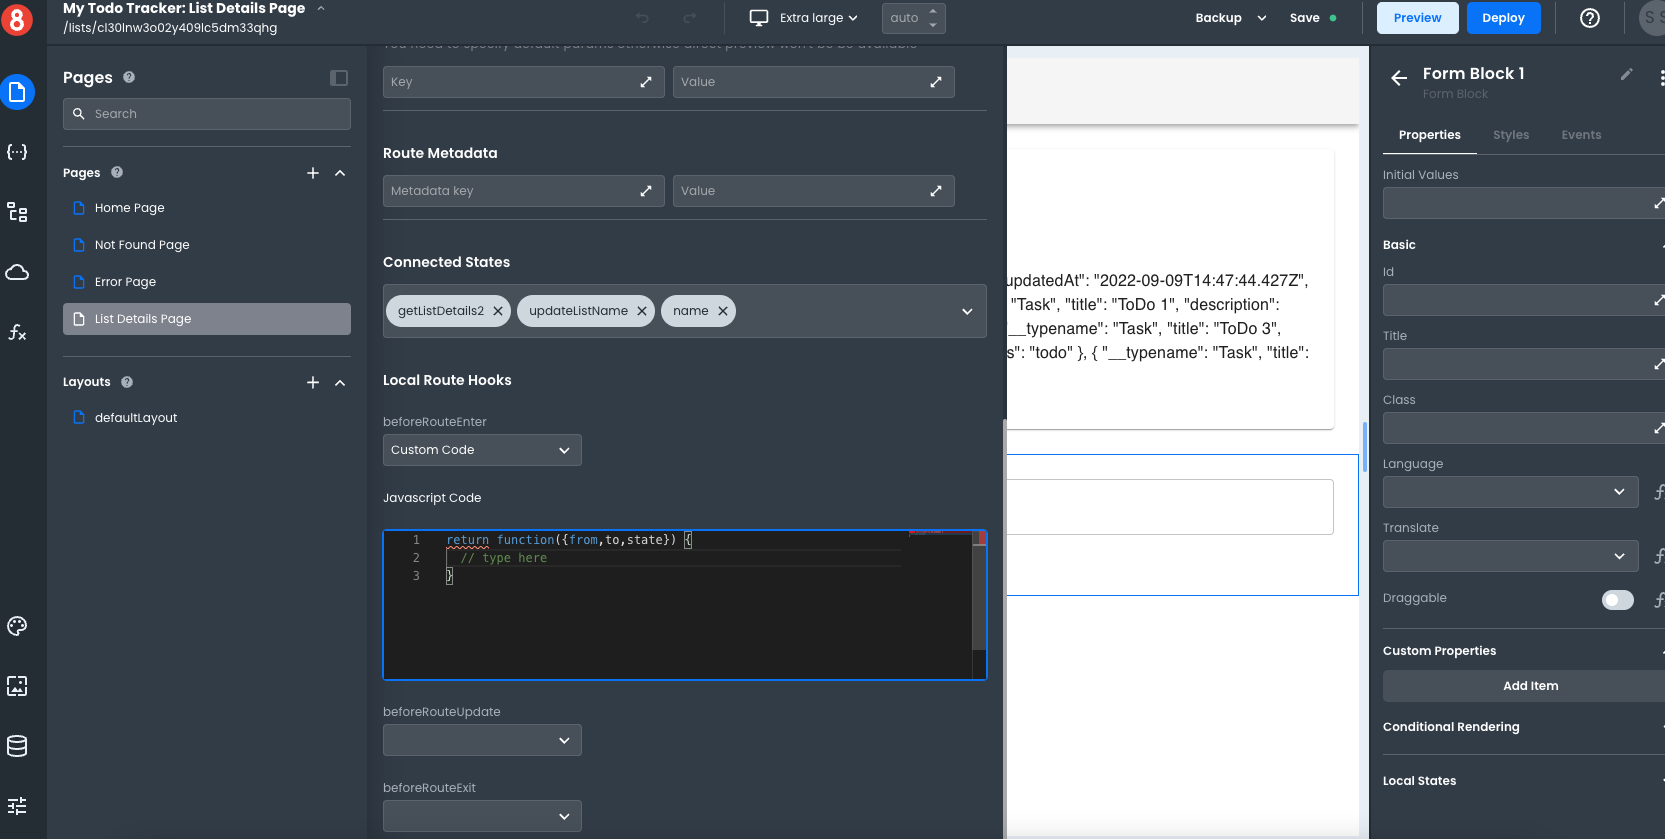Open the theme palette icon in sidebar
This screenshot has width=1665, height=839.
[x=17, y=626]
